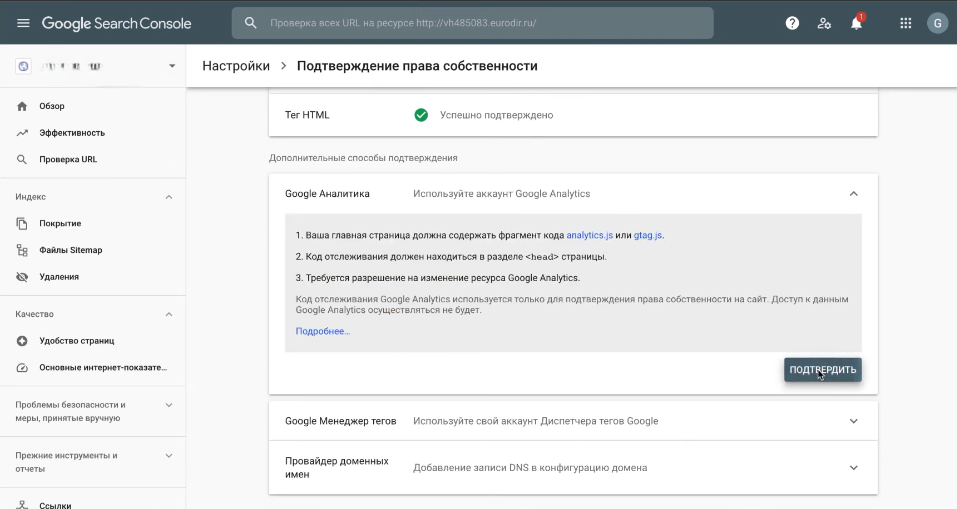
Task: Collapse the Индекс sidebar section
Action: 168,197
